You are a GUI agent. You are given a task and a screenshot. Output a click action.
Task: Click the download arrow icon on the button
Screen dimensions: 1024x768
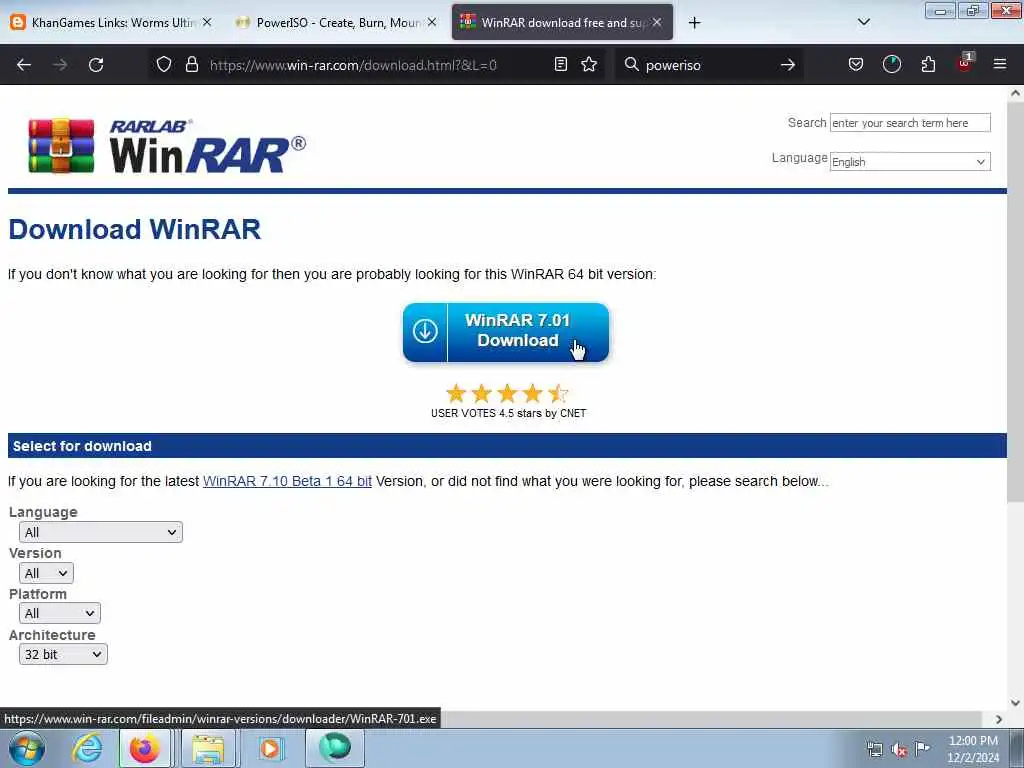(x=425, y=331)
